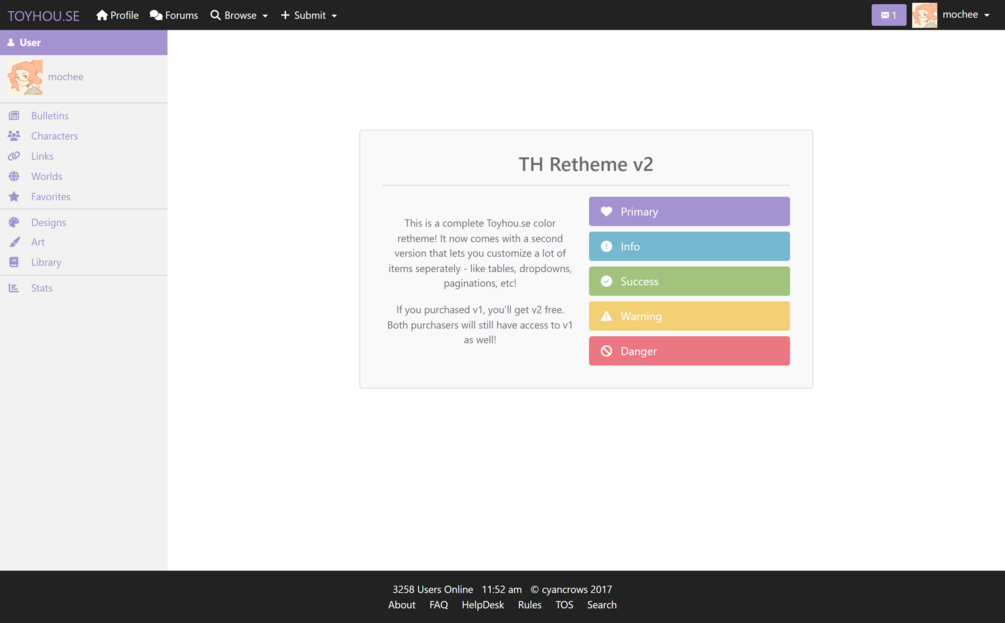Open Art in the sidebar
This screenshot has height=623, width=1005.
[38, 242]
